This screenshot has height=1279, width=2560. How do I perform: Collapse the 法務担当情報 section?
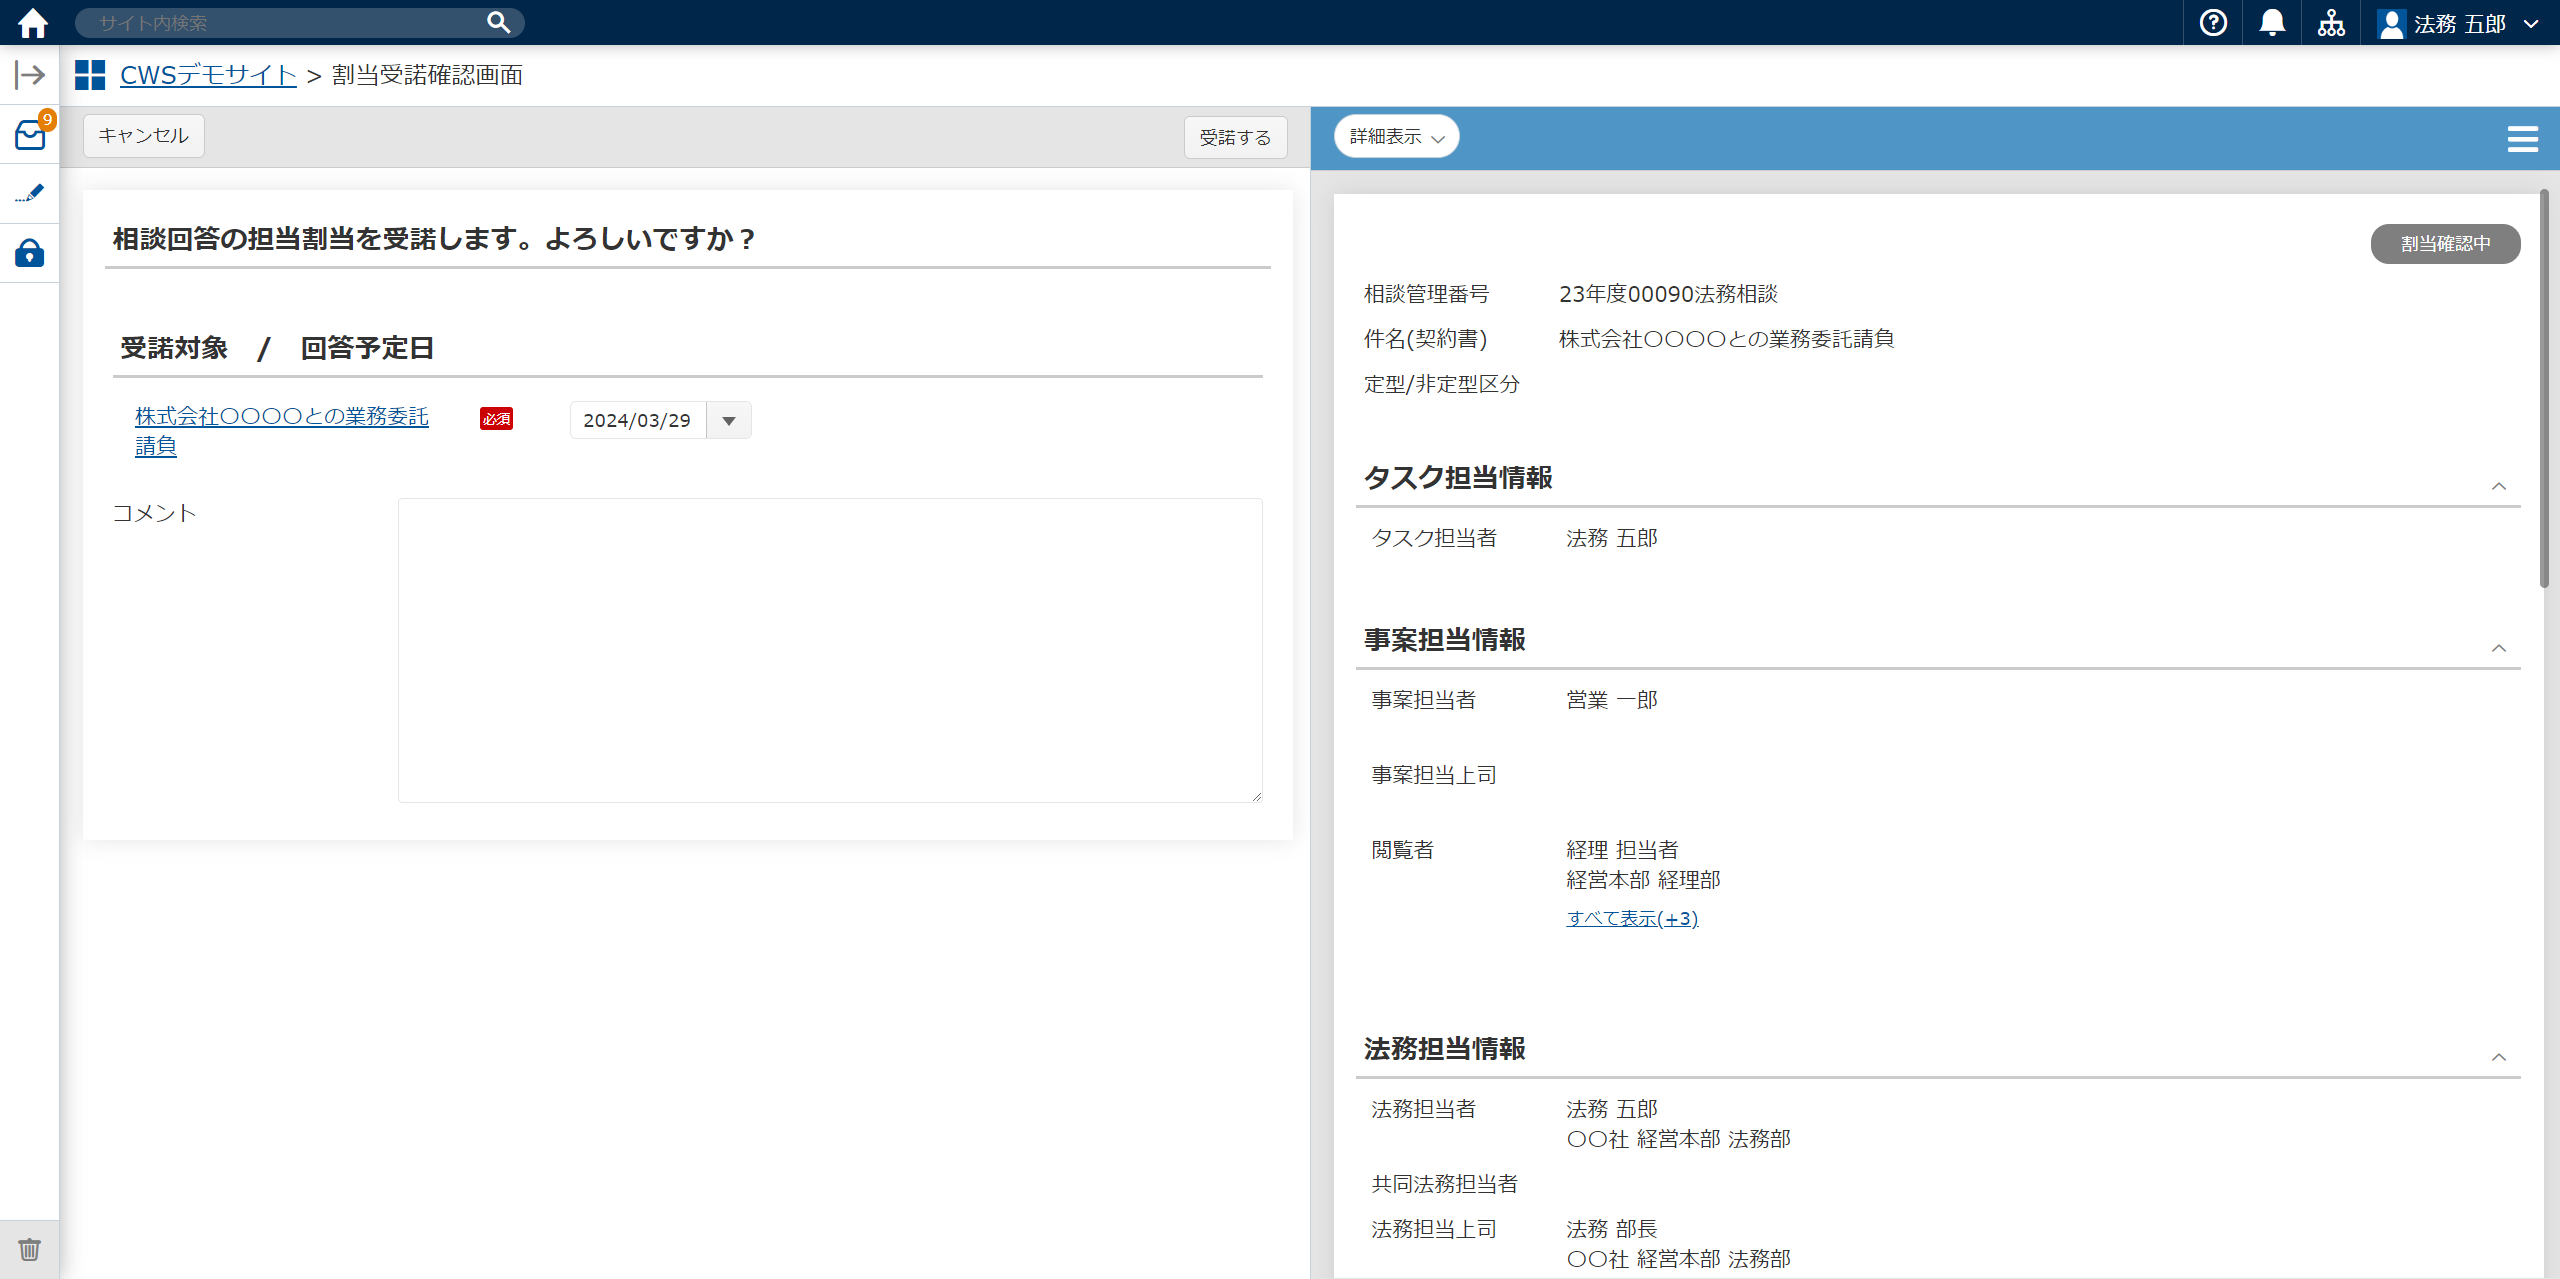[x=2498, y=1057]
